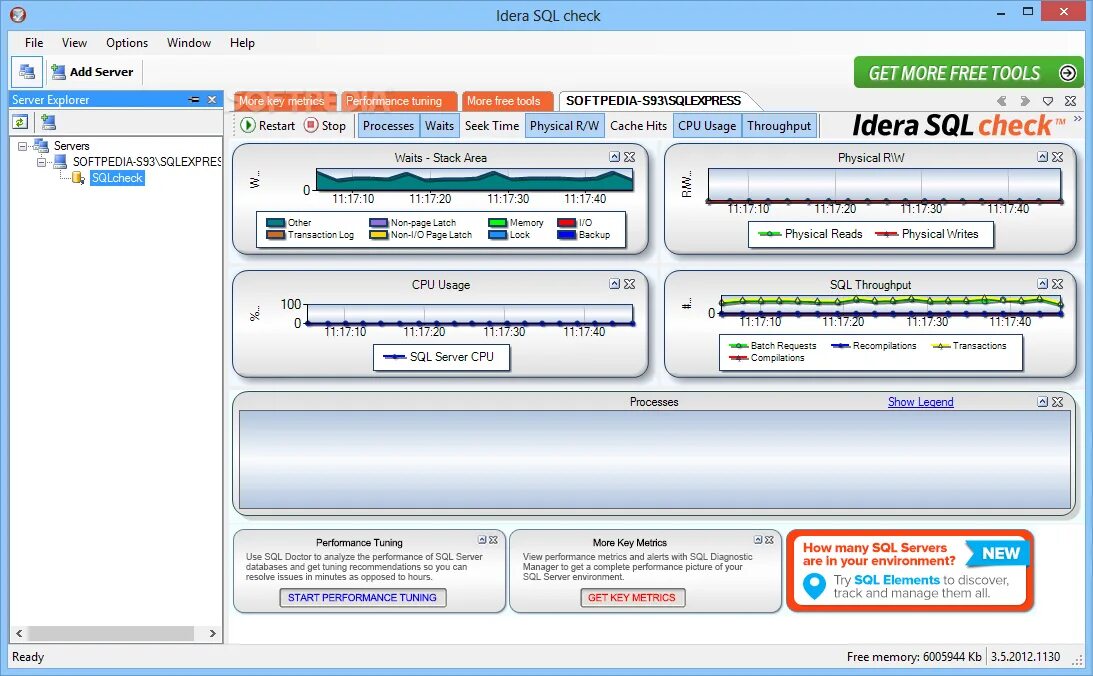Open the View menu
1093x676 pixels.
tap(74, 43)
